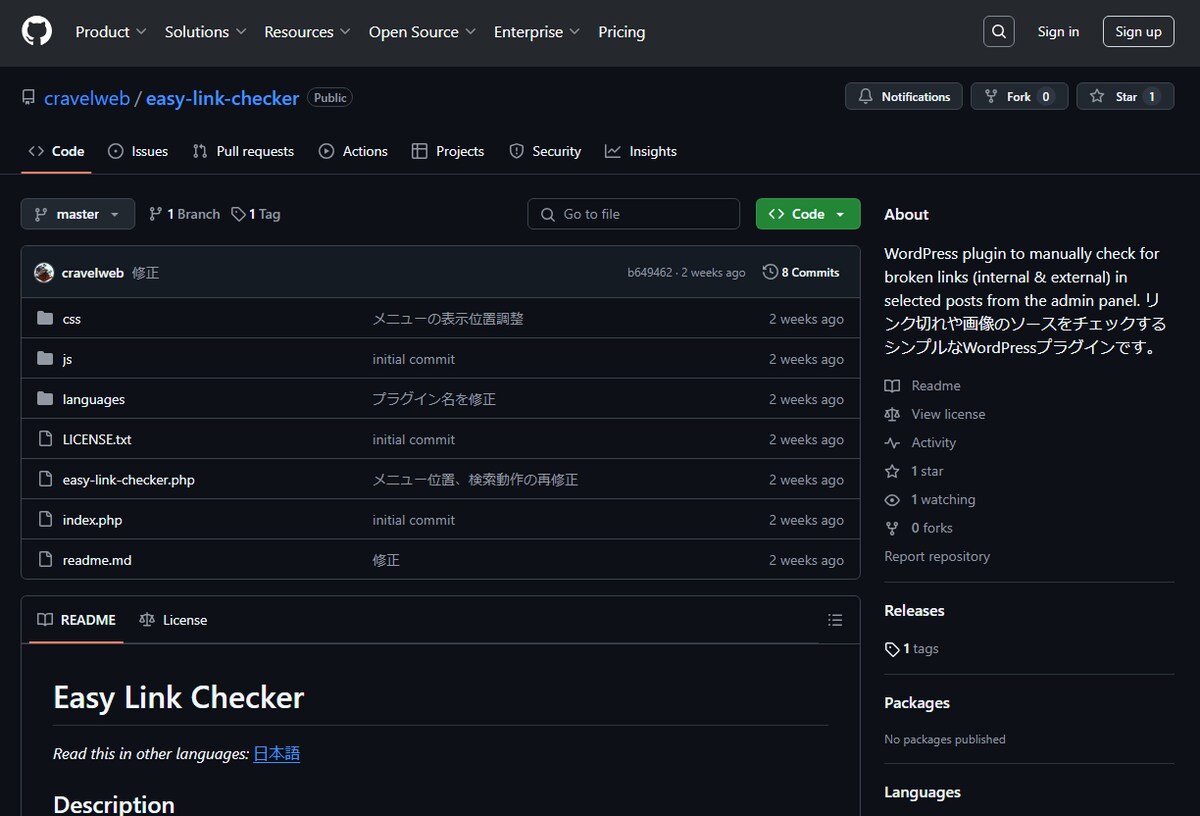The width and height of the screenshot is (1200, 816).
Task: Open commit message プラグイン名を修正
Action: [x=434, y=399]
